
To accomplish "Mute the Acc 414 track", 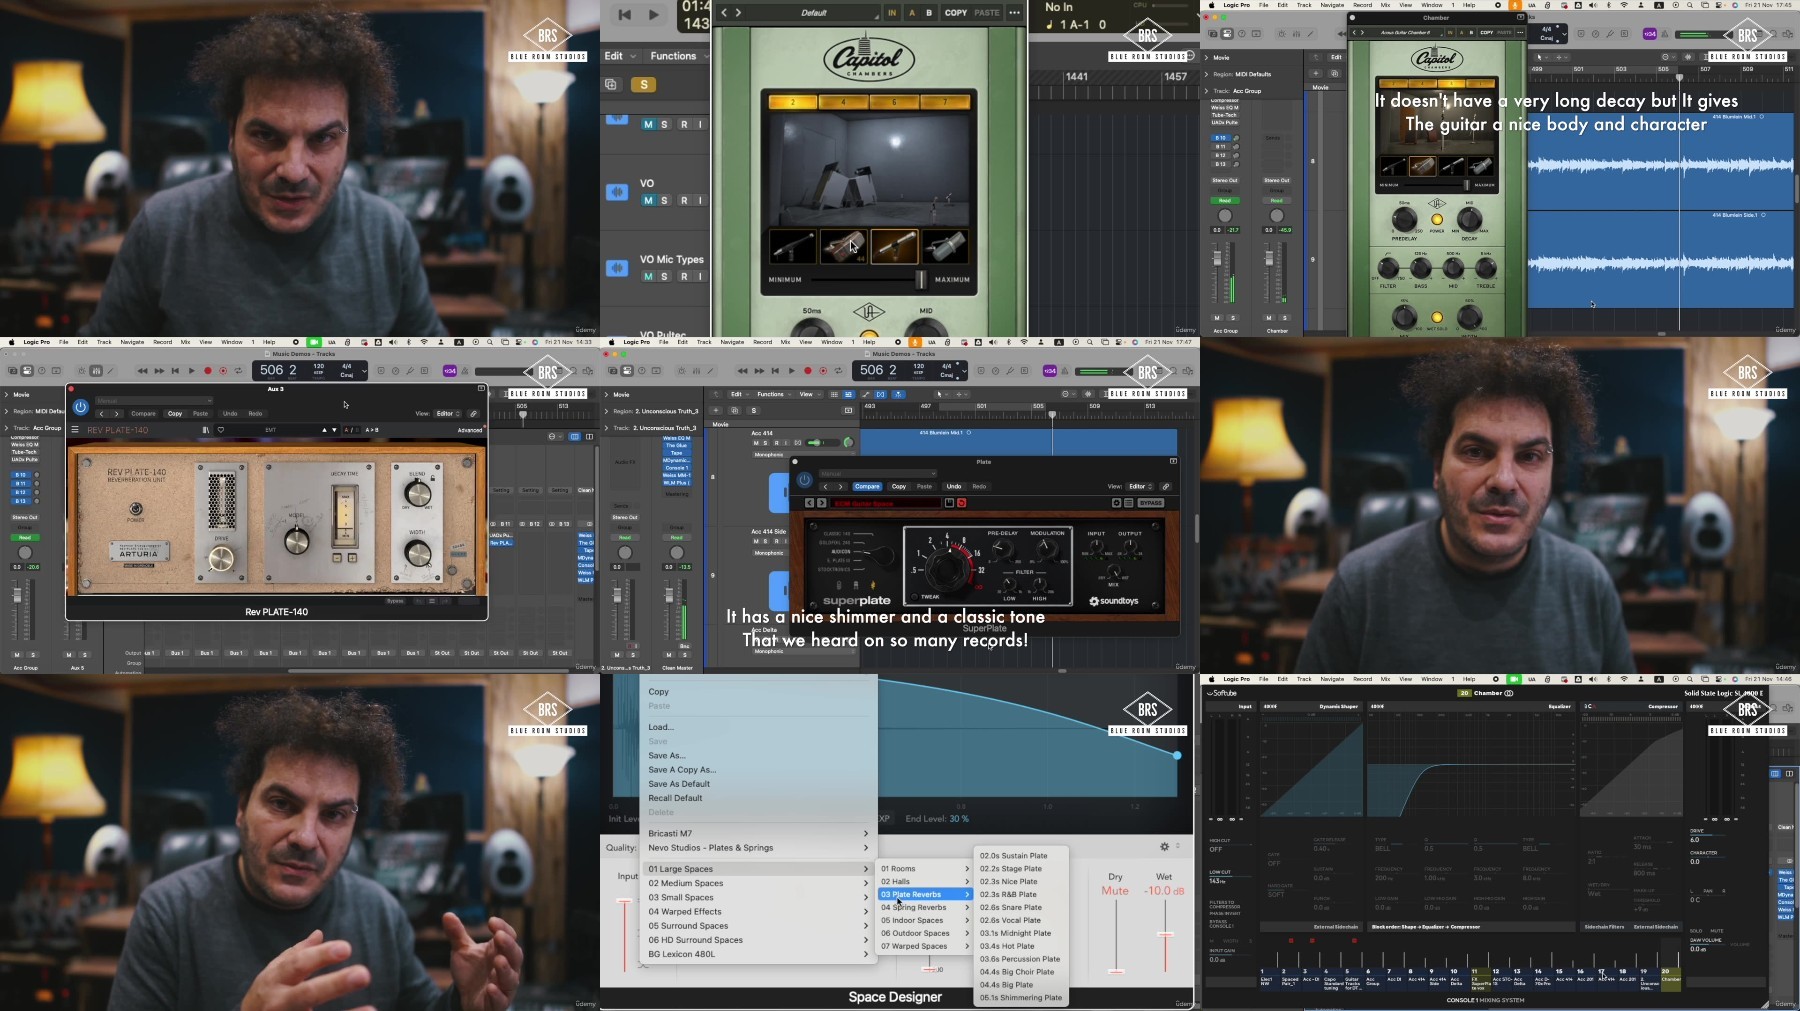I will 756,443.
